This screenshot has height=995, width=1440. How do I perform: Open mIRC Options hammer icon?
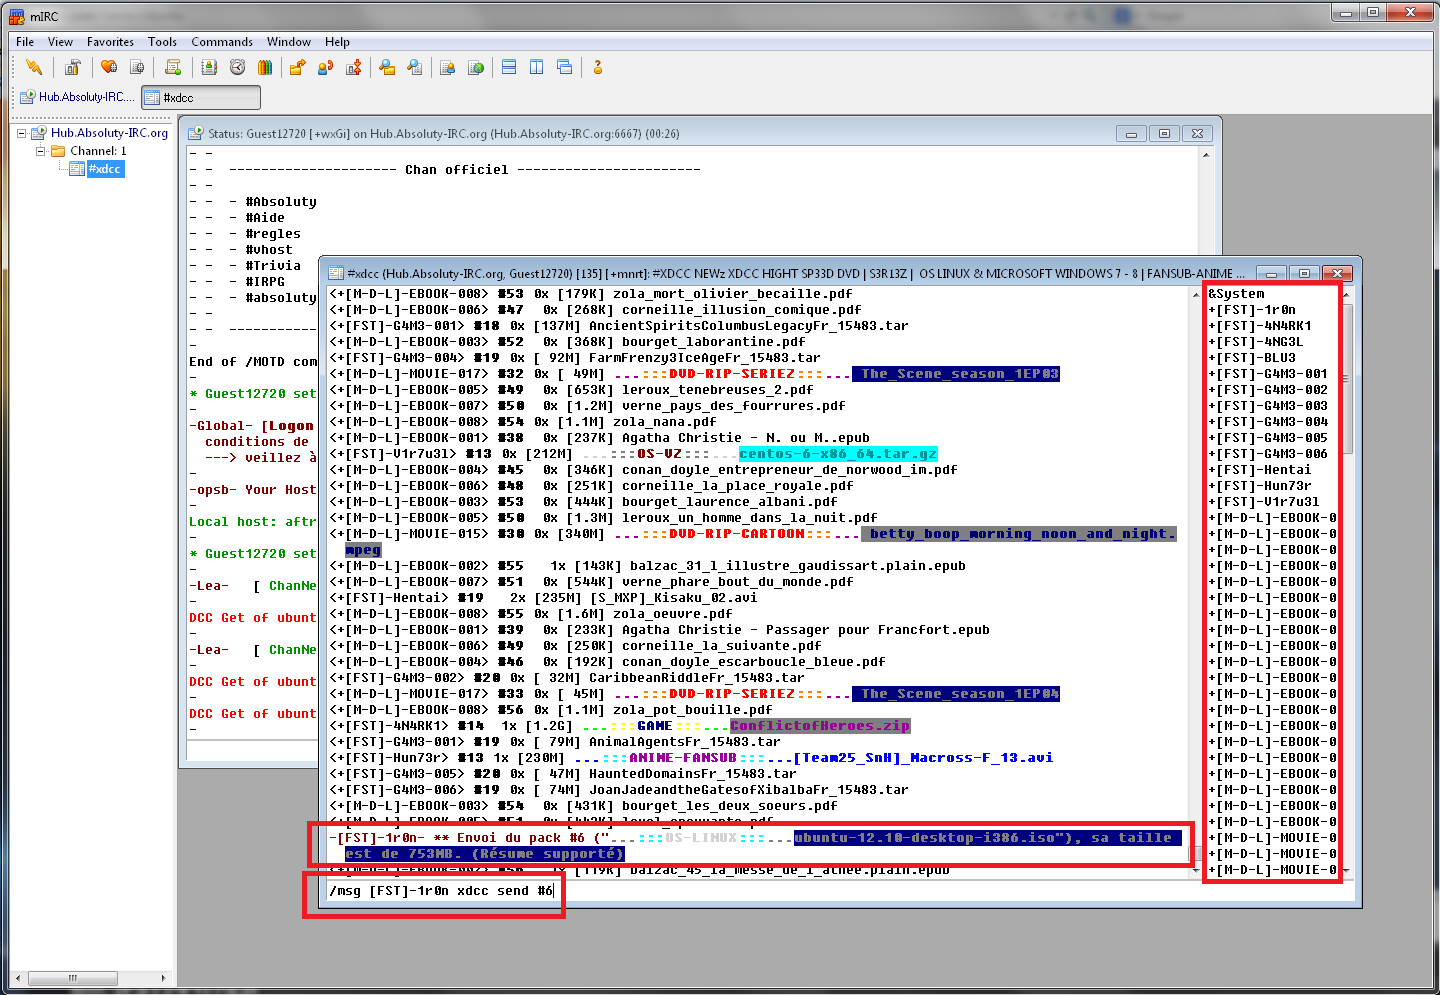[x=72, y=67]
